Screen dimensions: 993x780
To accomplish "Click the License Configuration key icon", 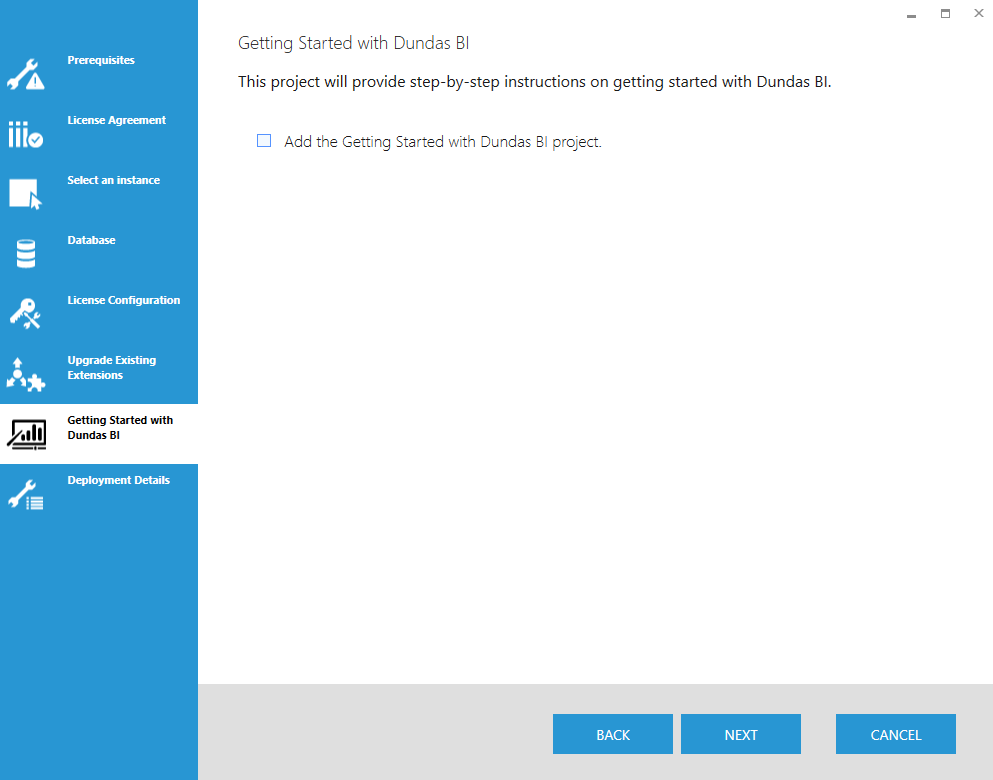I will pyautogui.click(x=26, y=314).
